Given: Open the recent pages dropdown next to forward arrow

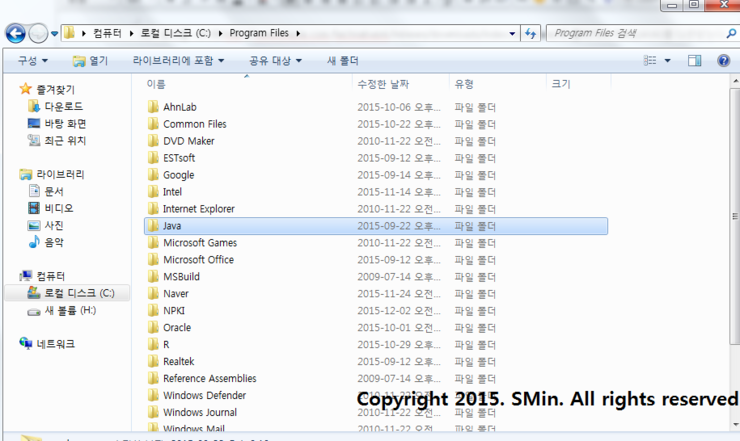Looking at the screenshot, I should 54,34.
